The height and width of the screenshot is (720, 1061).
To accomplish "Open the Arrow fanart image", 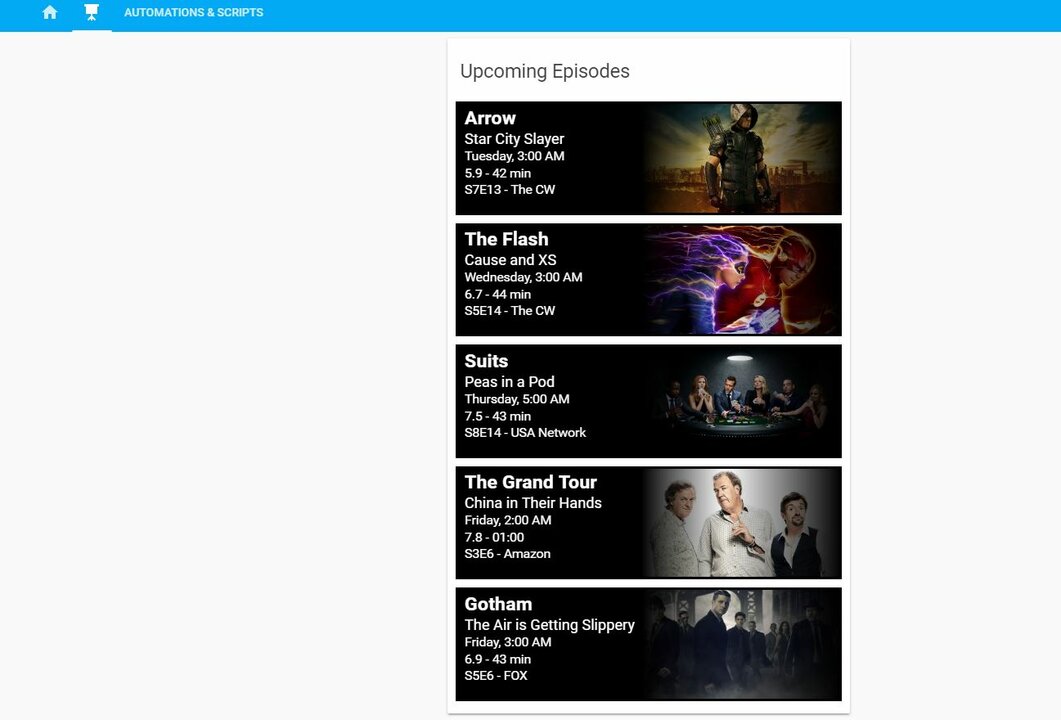I will [x=742, y=158].
